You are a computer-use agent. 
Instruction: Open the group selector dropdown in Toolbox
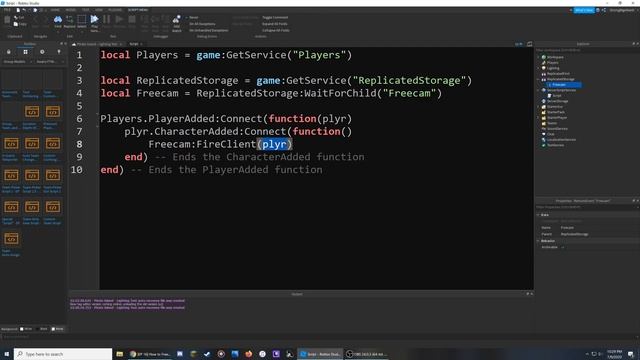pos(50,62)
